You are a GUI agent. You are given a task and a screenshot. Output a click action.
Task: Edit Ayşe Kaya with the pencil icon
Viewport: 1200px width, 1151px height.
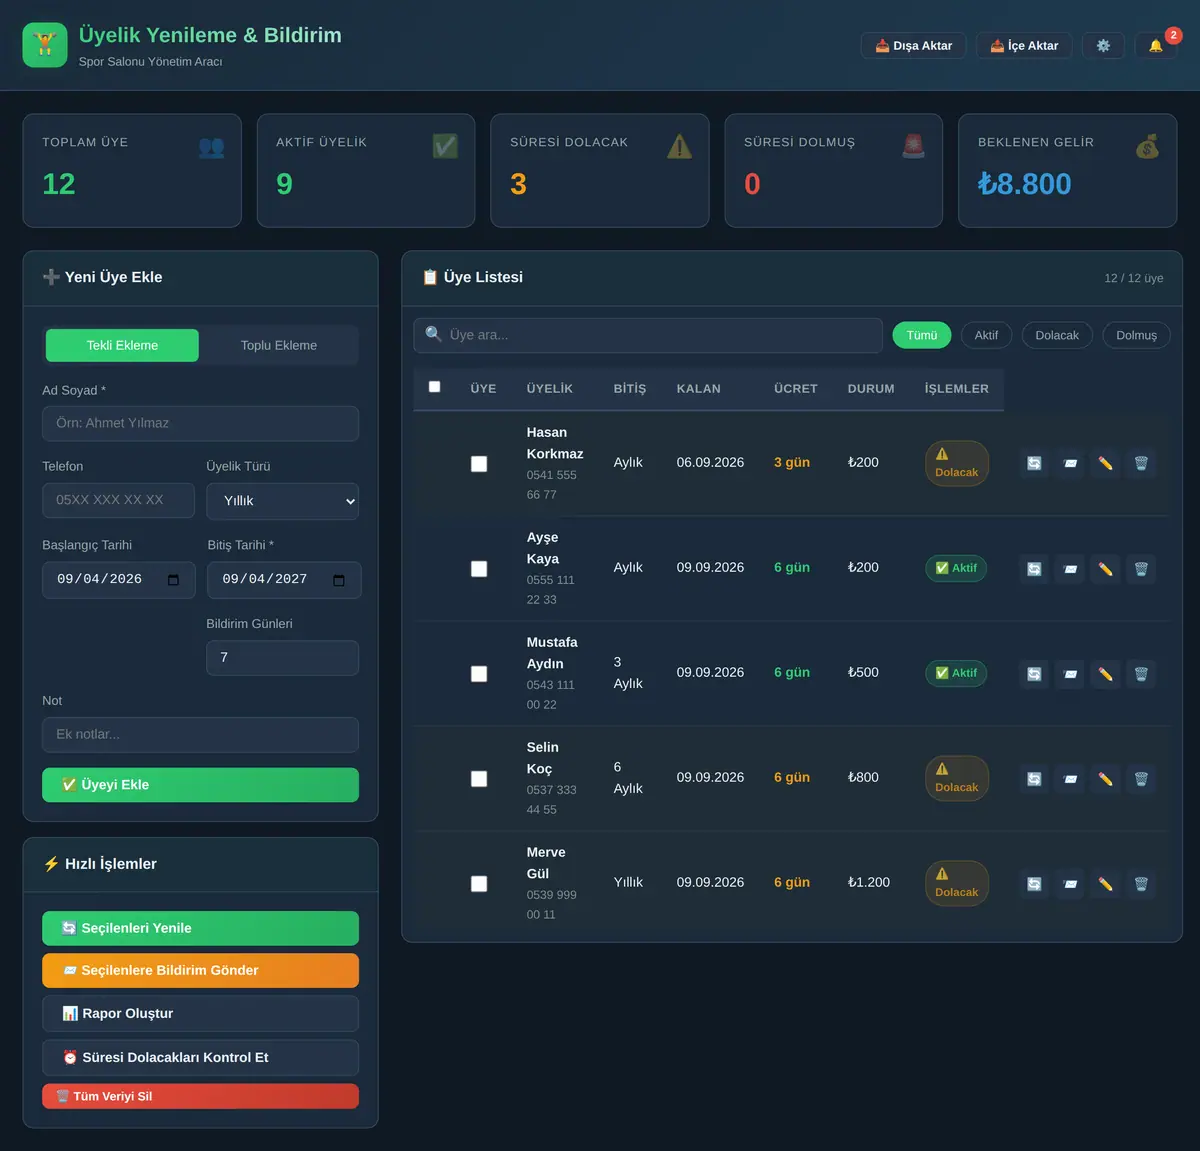tap(1105, 568)
